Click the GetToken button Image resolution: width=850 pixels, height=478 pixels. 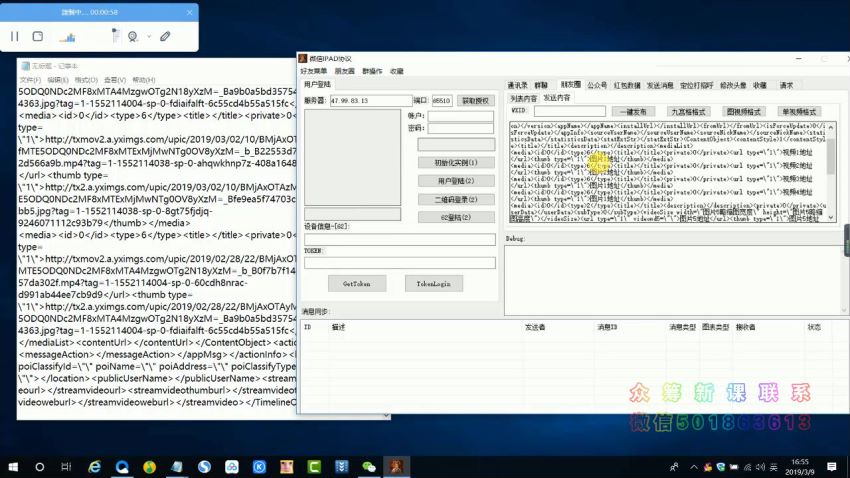click(x=357, y=283)
